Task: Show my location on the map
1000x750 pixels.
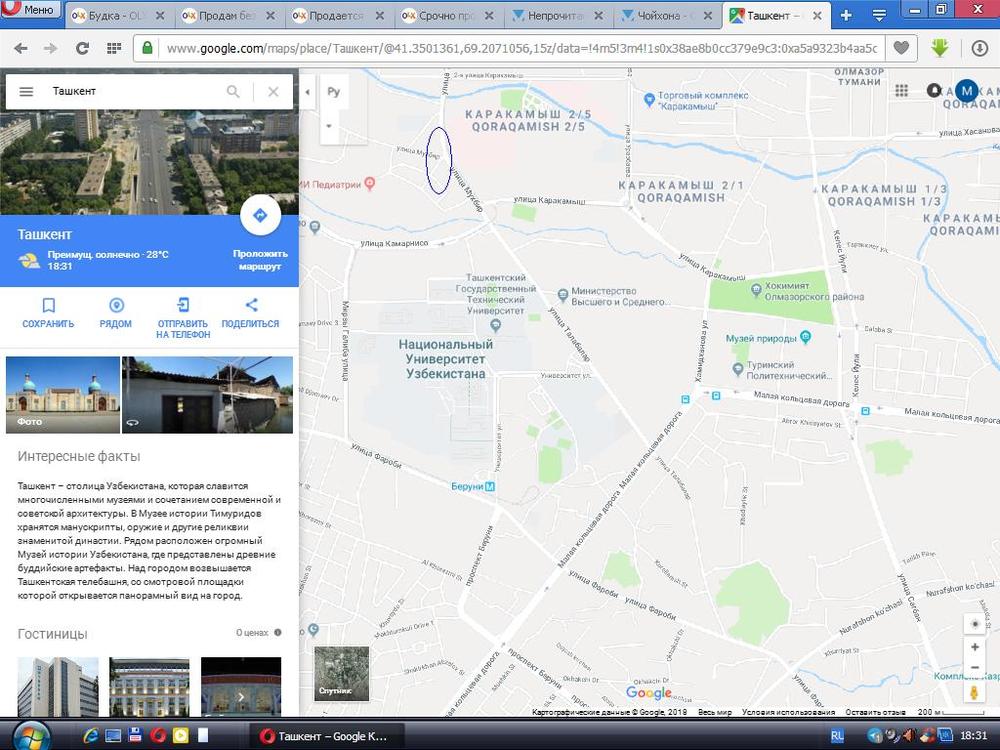Action: coord(975,624)
